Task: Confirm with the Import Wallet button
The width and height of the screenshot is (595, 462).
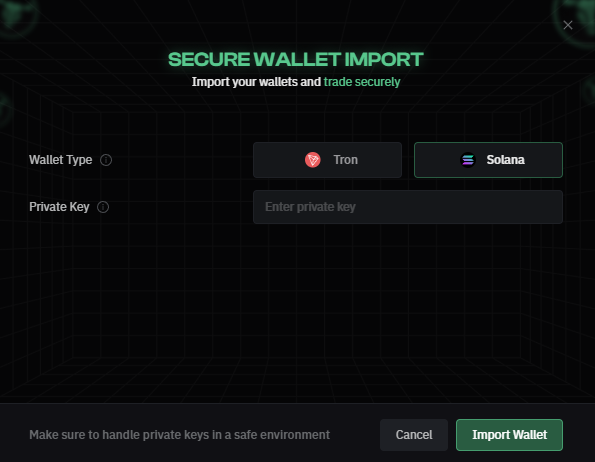Action: [x=509, y=435]
